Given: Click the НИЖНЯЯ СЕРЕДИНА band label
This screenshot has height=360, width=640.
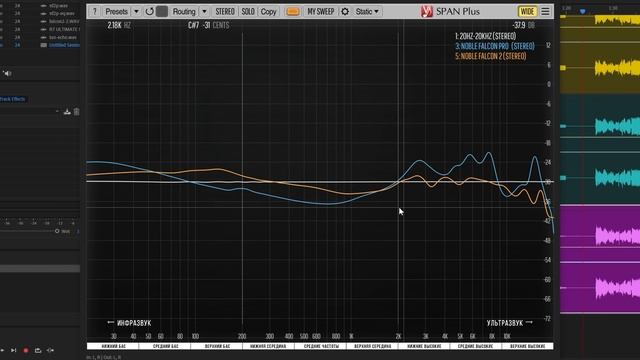Looking at the screenshot, I should pos(268,346).
